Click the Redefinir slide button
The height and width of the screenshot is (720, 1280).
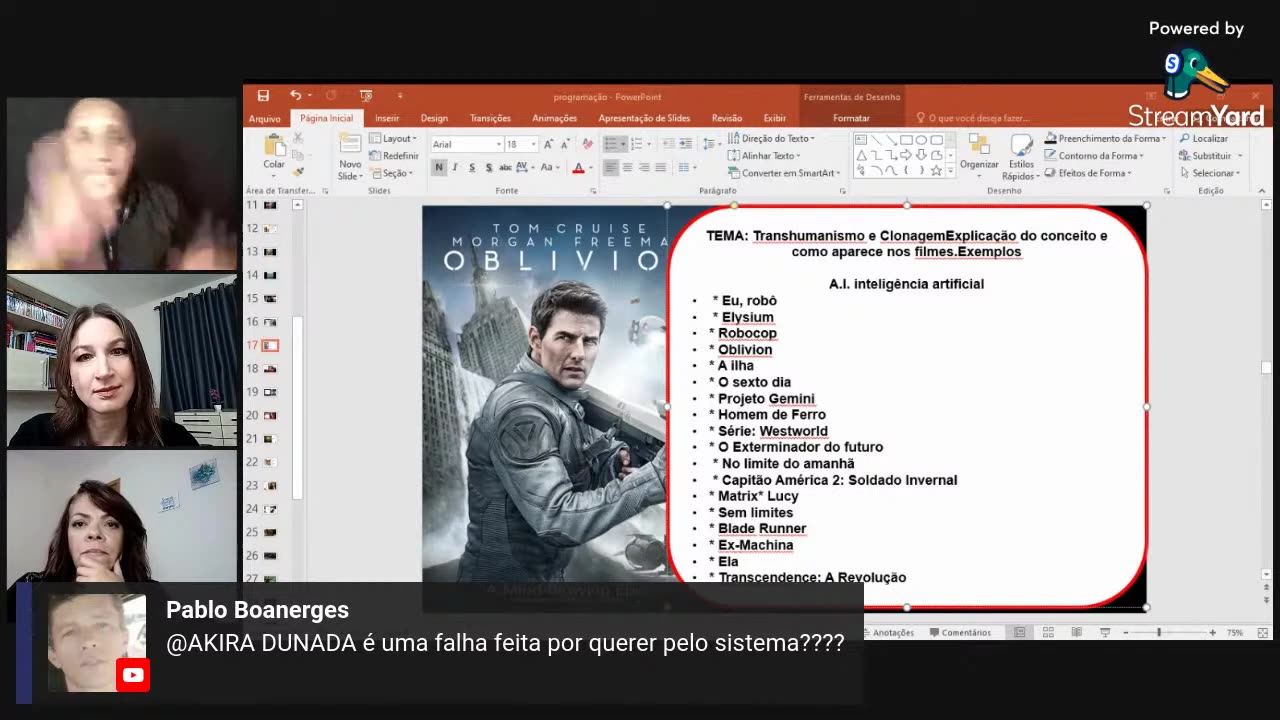pos(394,155)
